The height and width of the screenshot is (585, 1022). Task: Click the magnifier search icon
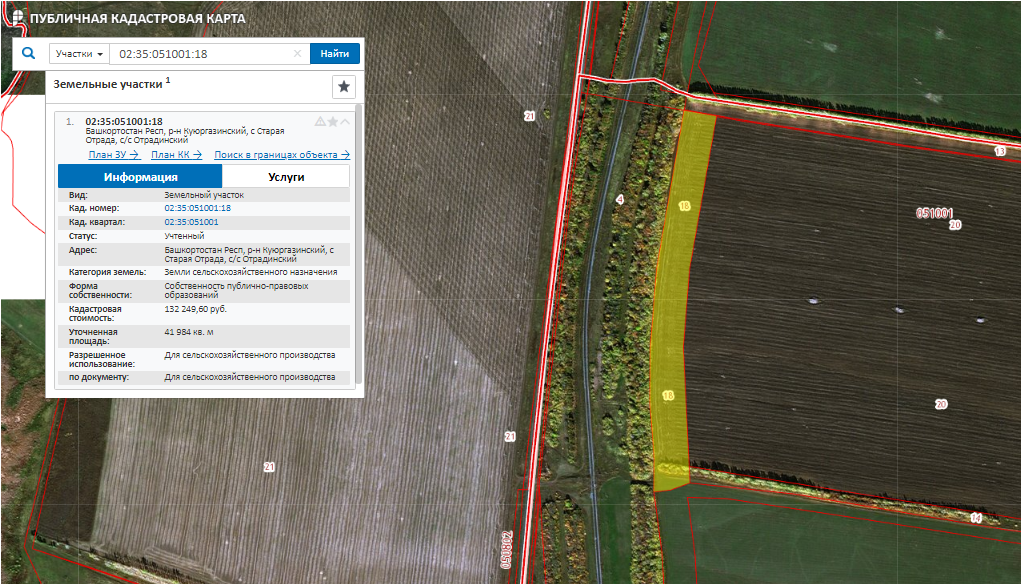pos(28,54)
